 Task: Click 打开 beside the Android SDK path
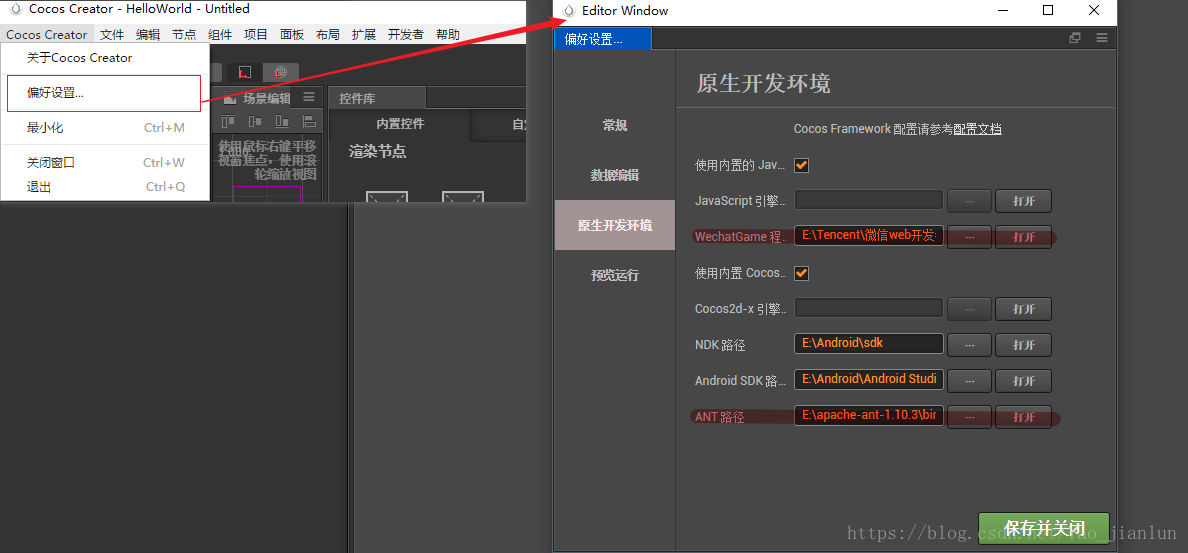[x=1024, y=380]
